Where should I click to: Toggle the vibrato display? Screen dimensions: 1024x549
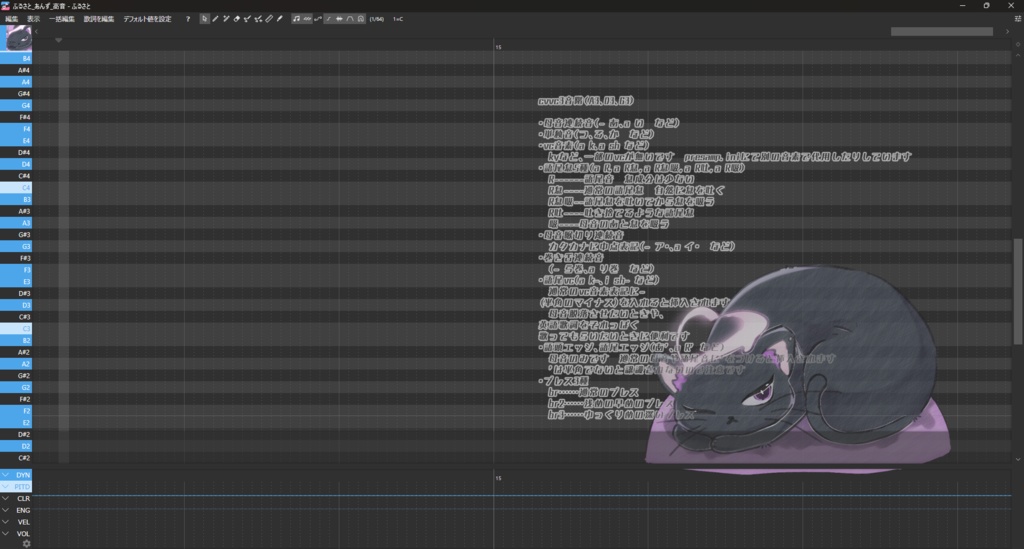(x=307, y=19)
